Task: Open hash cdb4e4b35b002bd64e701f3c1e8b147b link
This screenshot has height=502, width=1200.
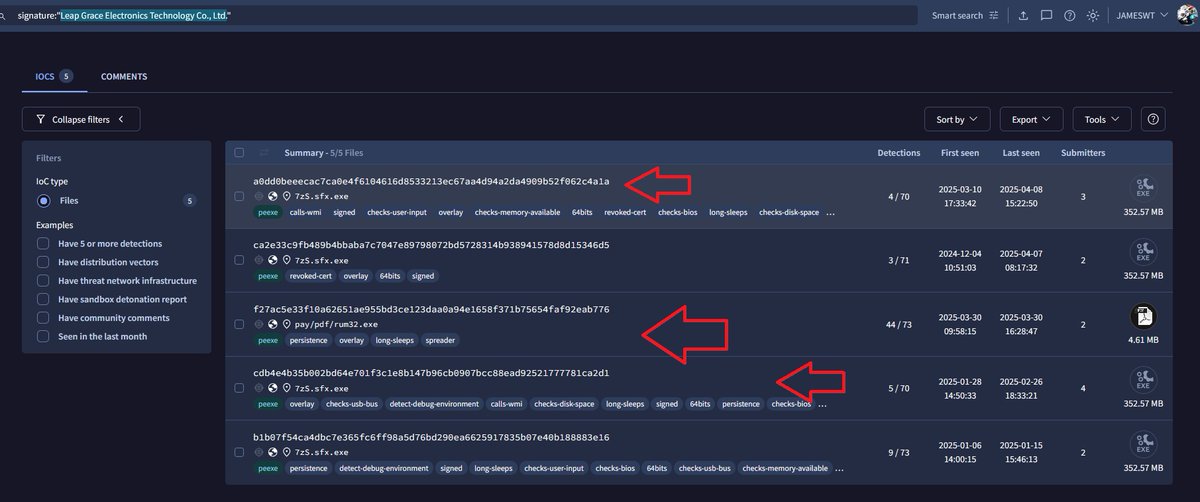Action: (431, 373)
